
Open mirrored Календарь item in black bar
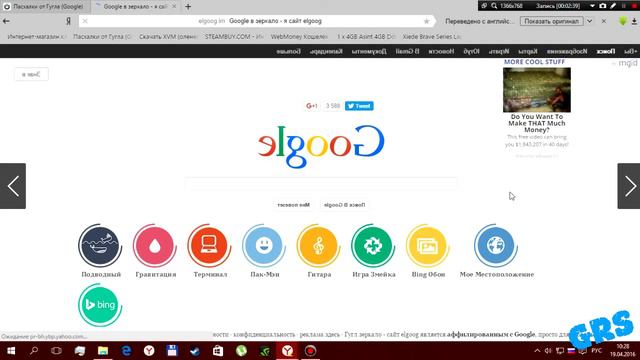[x=326, y=51]
